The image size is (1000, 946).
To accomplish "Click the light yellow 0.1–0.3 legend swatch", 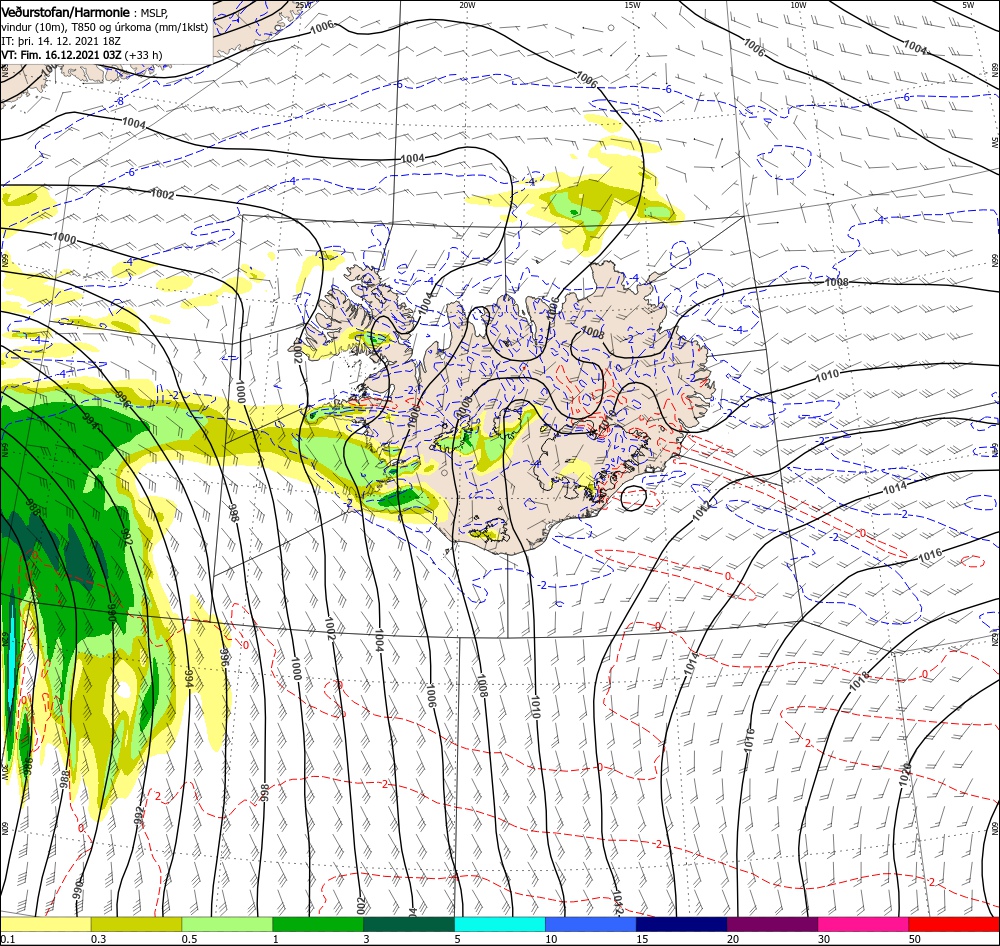I will [45, 925].
